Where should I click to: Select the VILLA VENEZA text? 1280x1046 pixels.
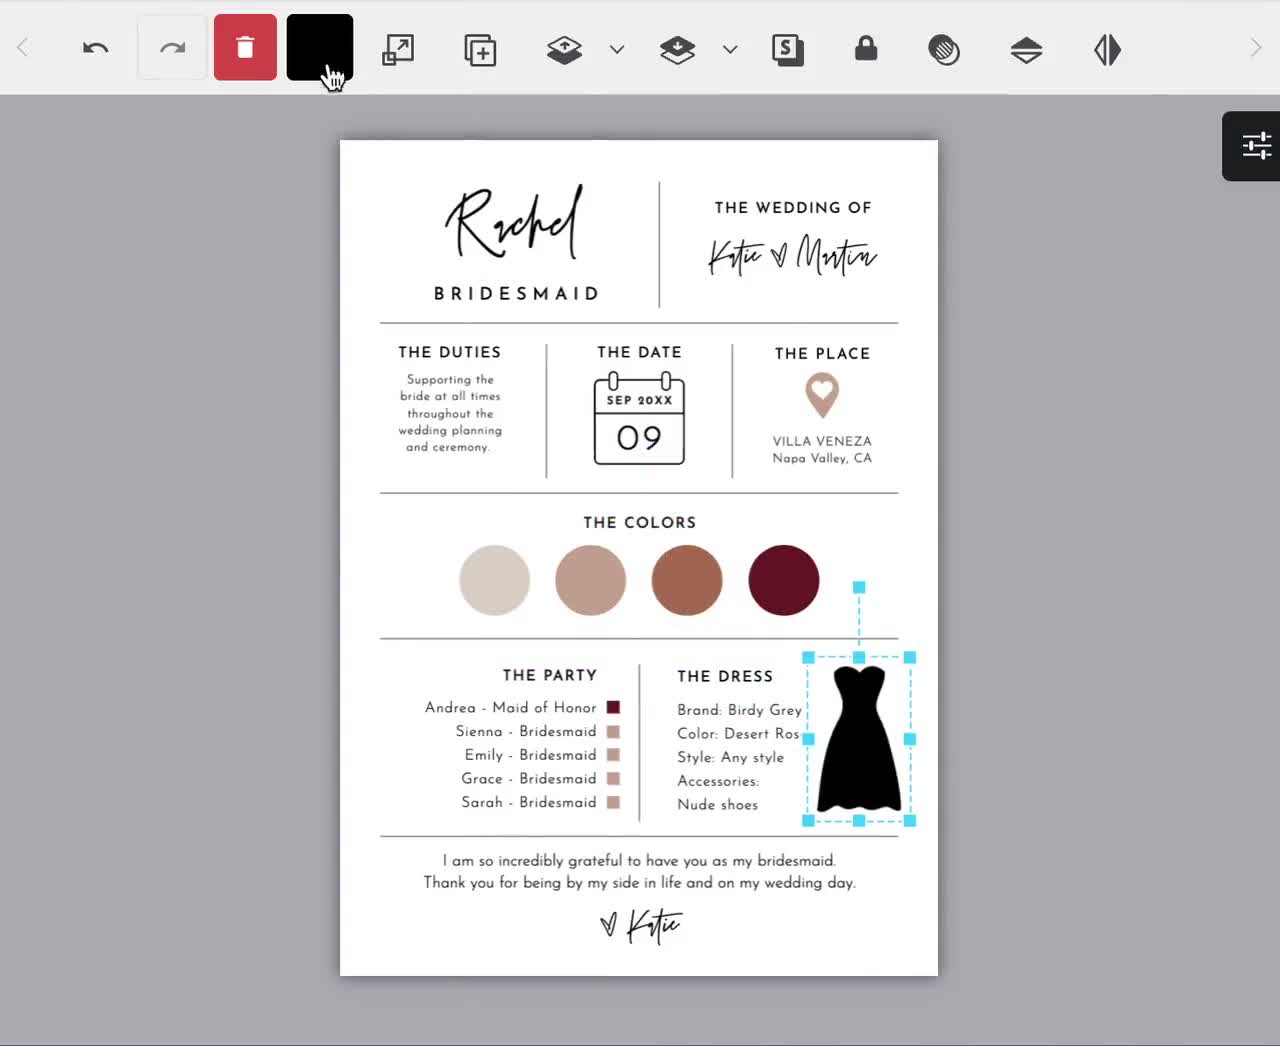click(x=822, y=441)
